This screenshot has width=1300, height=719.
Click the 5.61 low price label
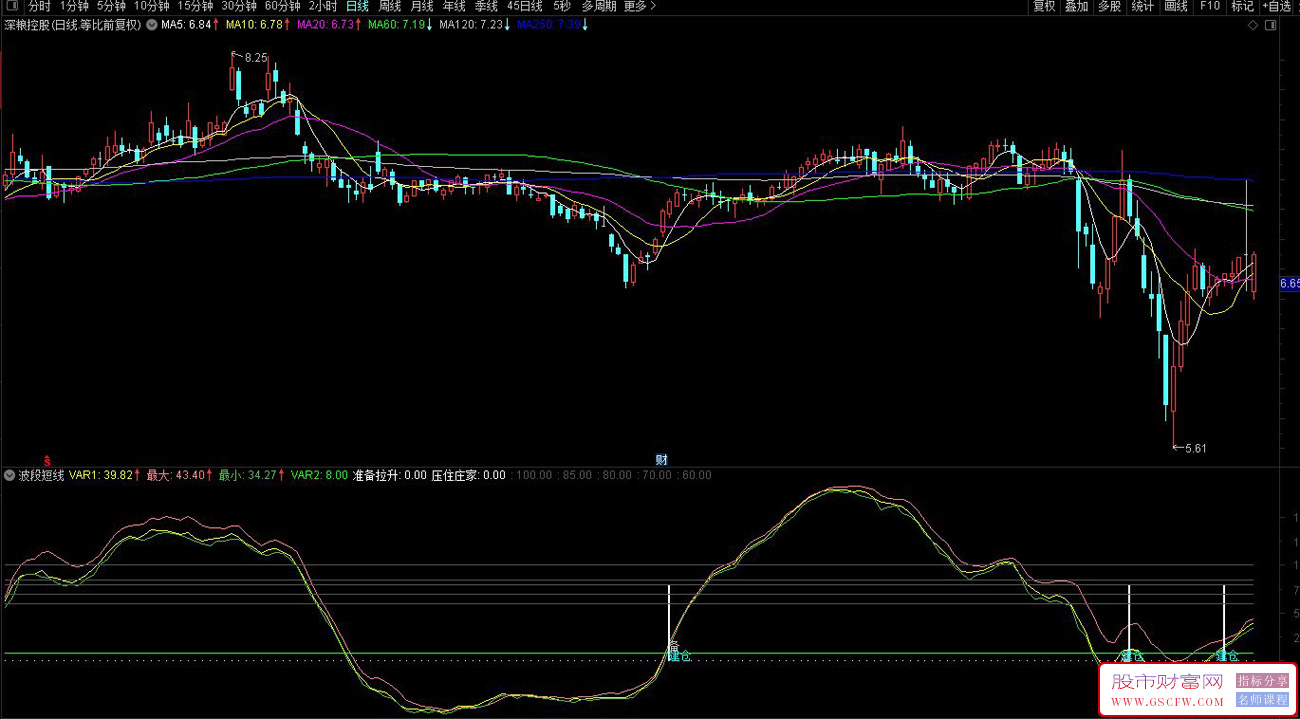pyautogui.click(x=1195, y=448)
